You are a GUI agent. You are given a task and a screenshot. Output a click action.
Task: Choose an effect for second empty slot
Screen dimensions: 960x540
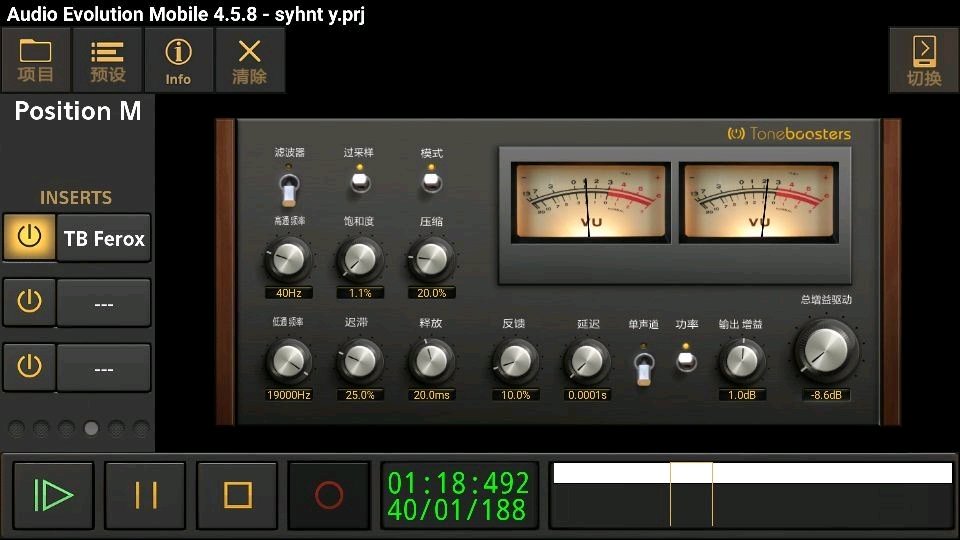[104, 302]
